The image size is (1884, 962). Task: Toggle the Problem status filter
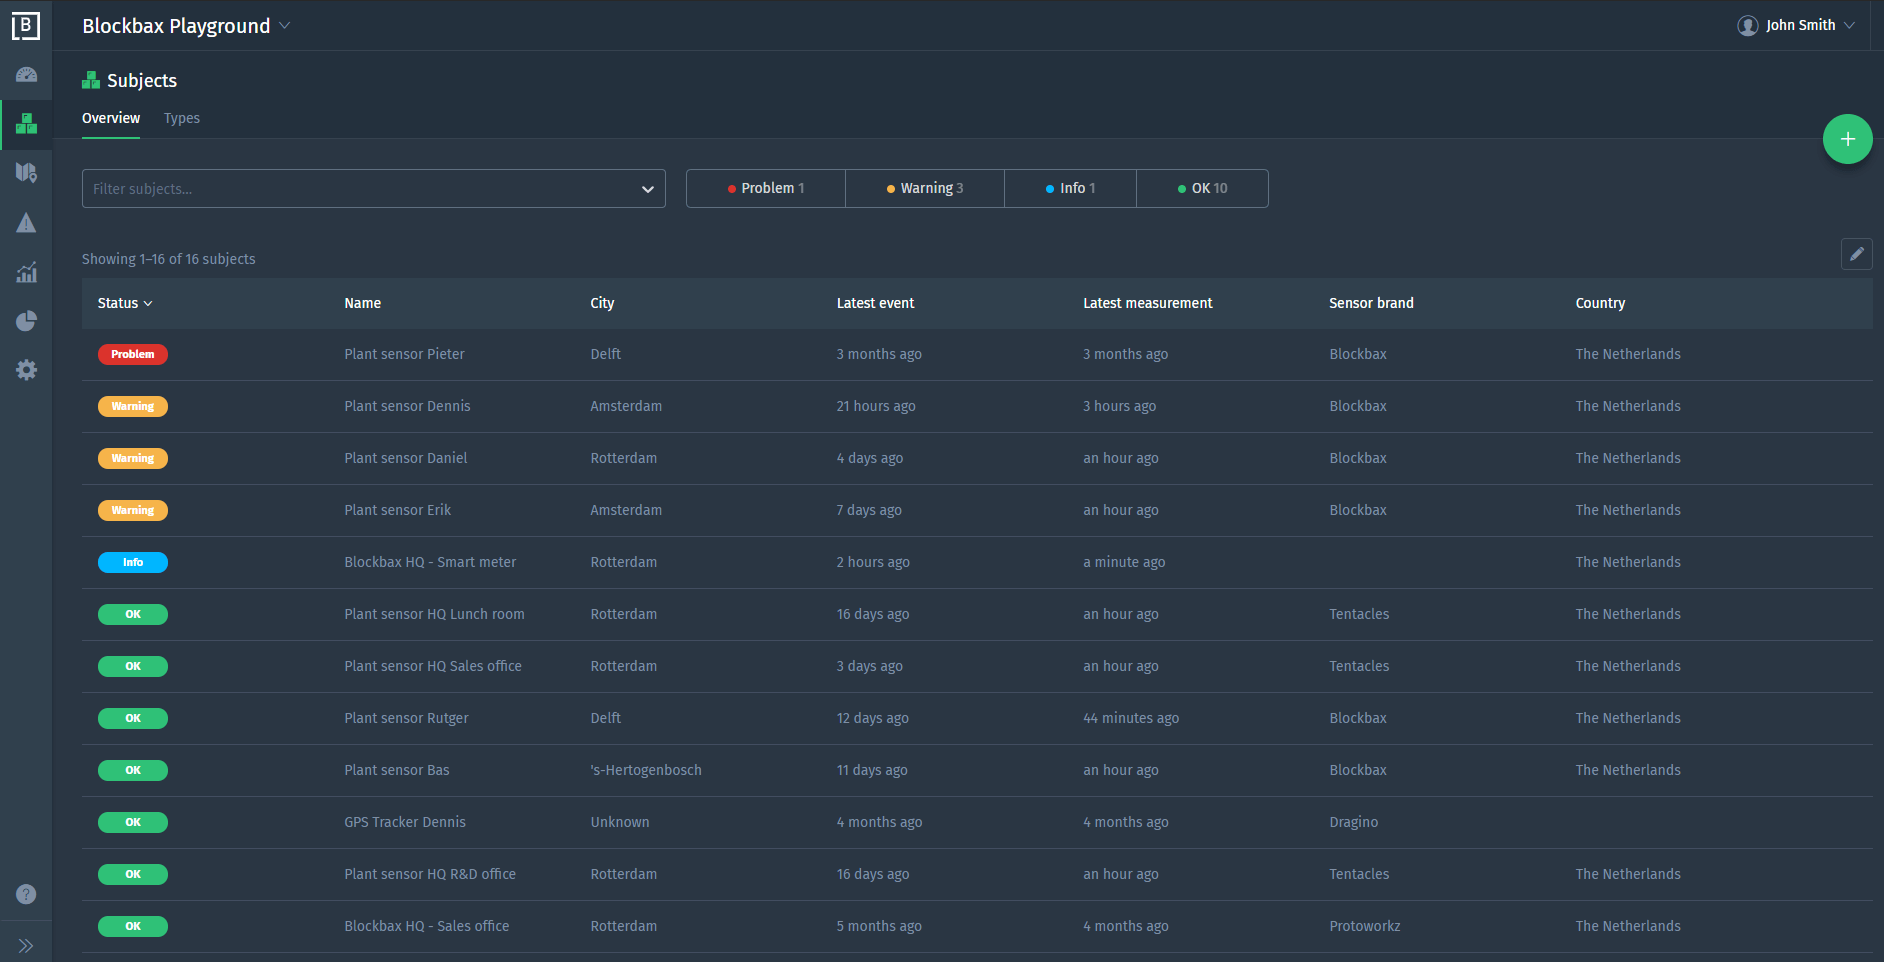pos(765,188)
